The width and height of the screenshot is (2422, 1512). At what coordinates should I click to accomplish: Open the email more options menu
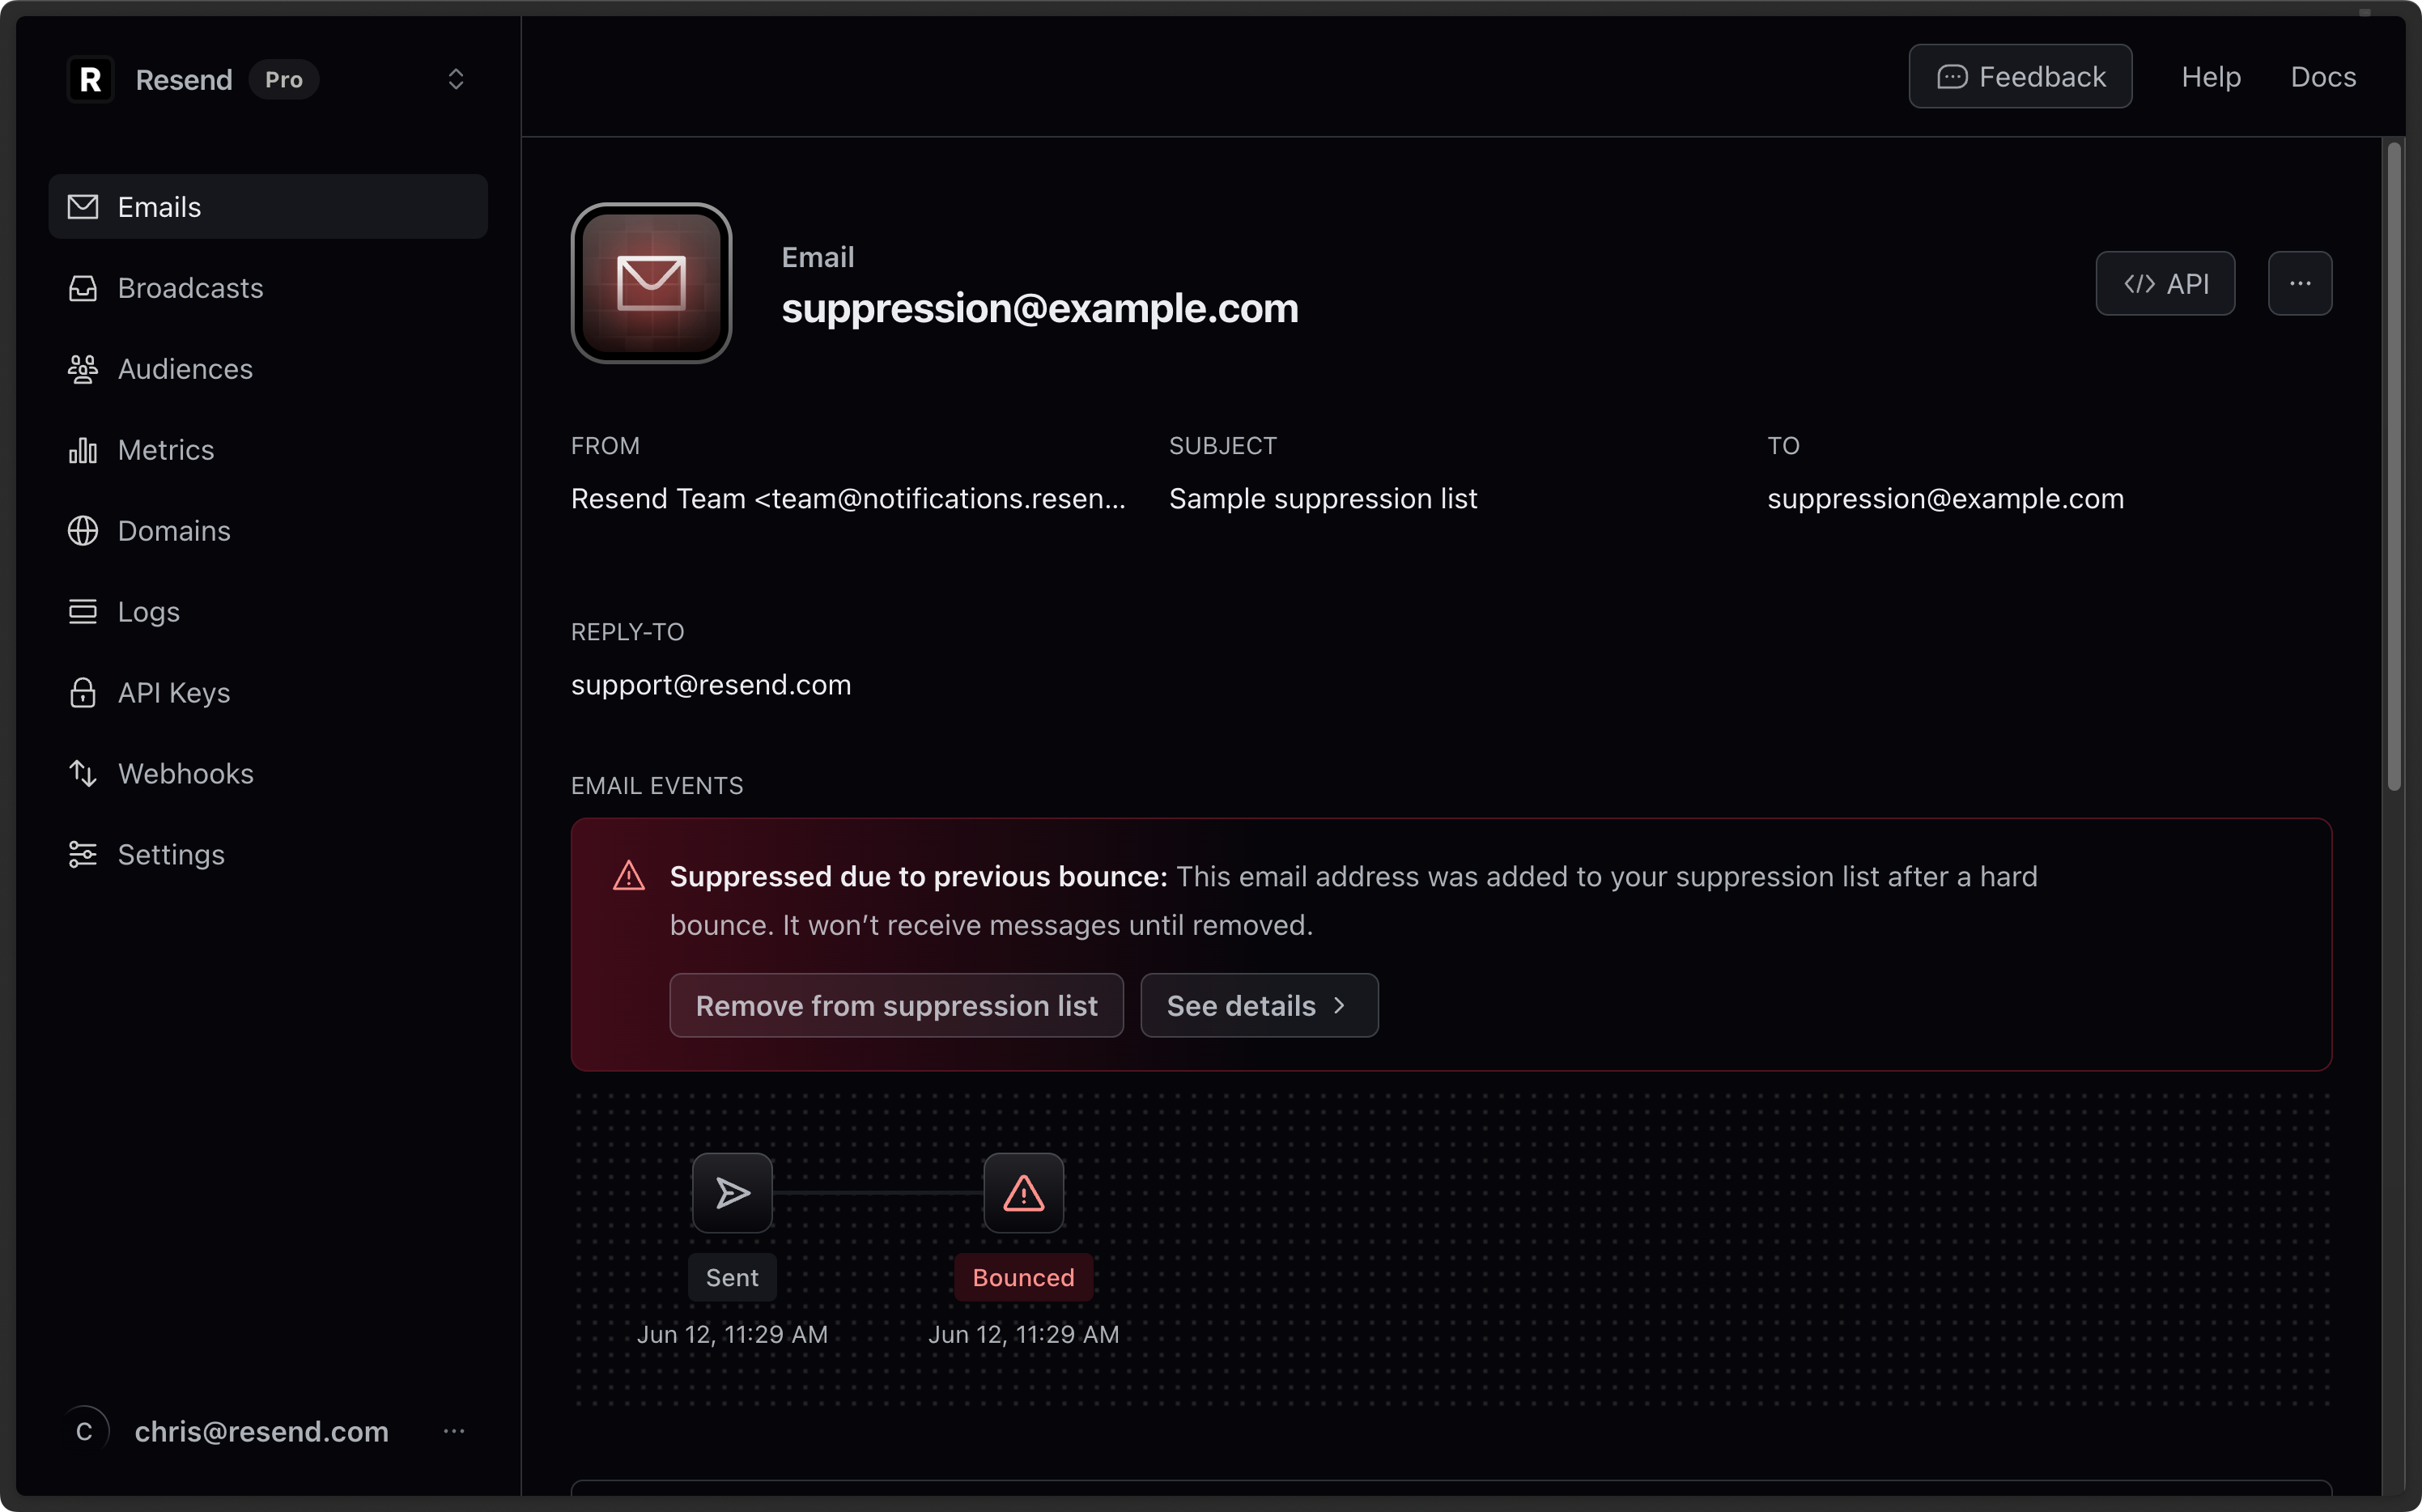coord(2300,284)
